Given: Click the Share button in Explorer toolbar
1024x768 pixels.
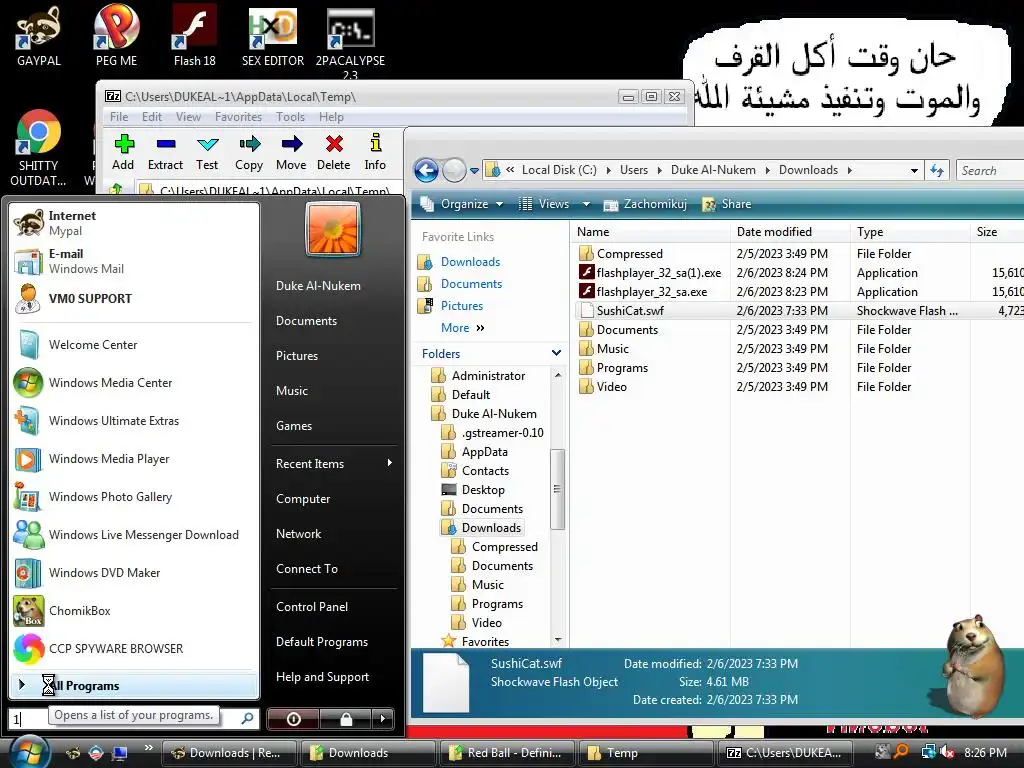Looking at the screenshot, I should coord(727,204).
